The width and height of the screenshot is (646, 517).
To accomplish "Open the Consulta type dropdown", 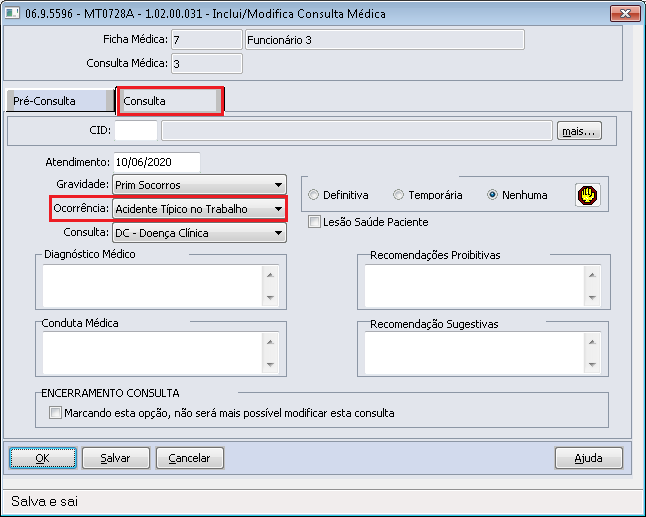I will pyautogui.click(x=199, y=233).
